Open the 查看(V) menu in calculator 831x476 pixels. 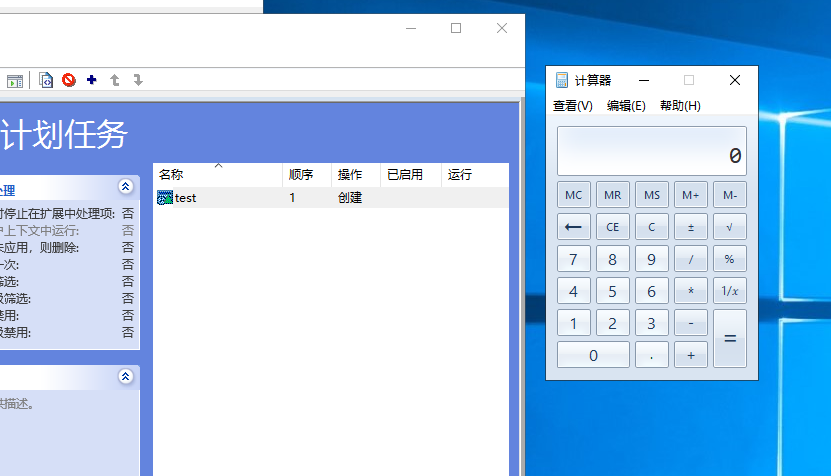pyautogui.click(x=572, y=106)
